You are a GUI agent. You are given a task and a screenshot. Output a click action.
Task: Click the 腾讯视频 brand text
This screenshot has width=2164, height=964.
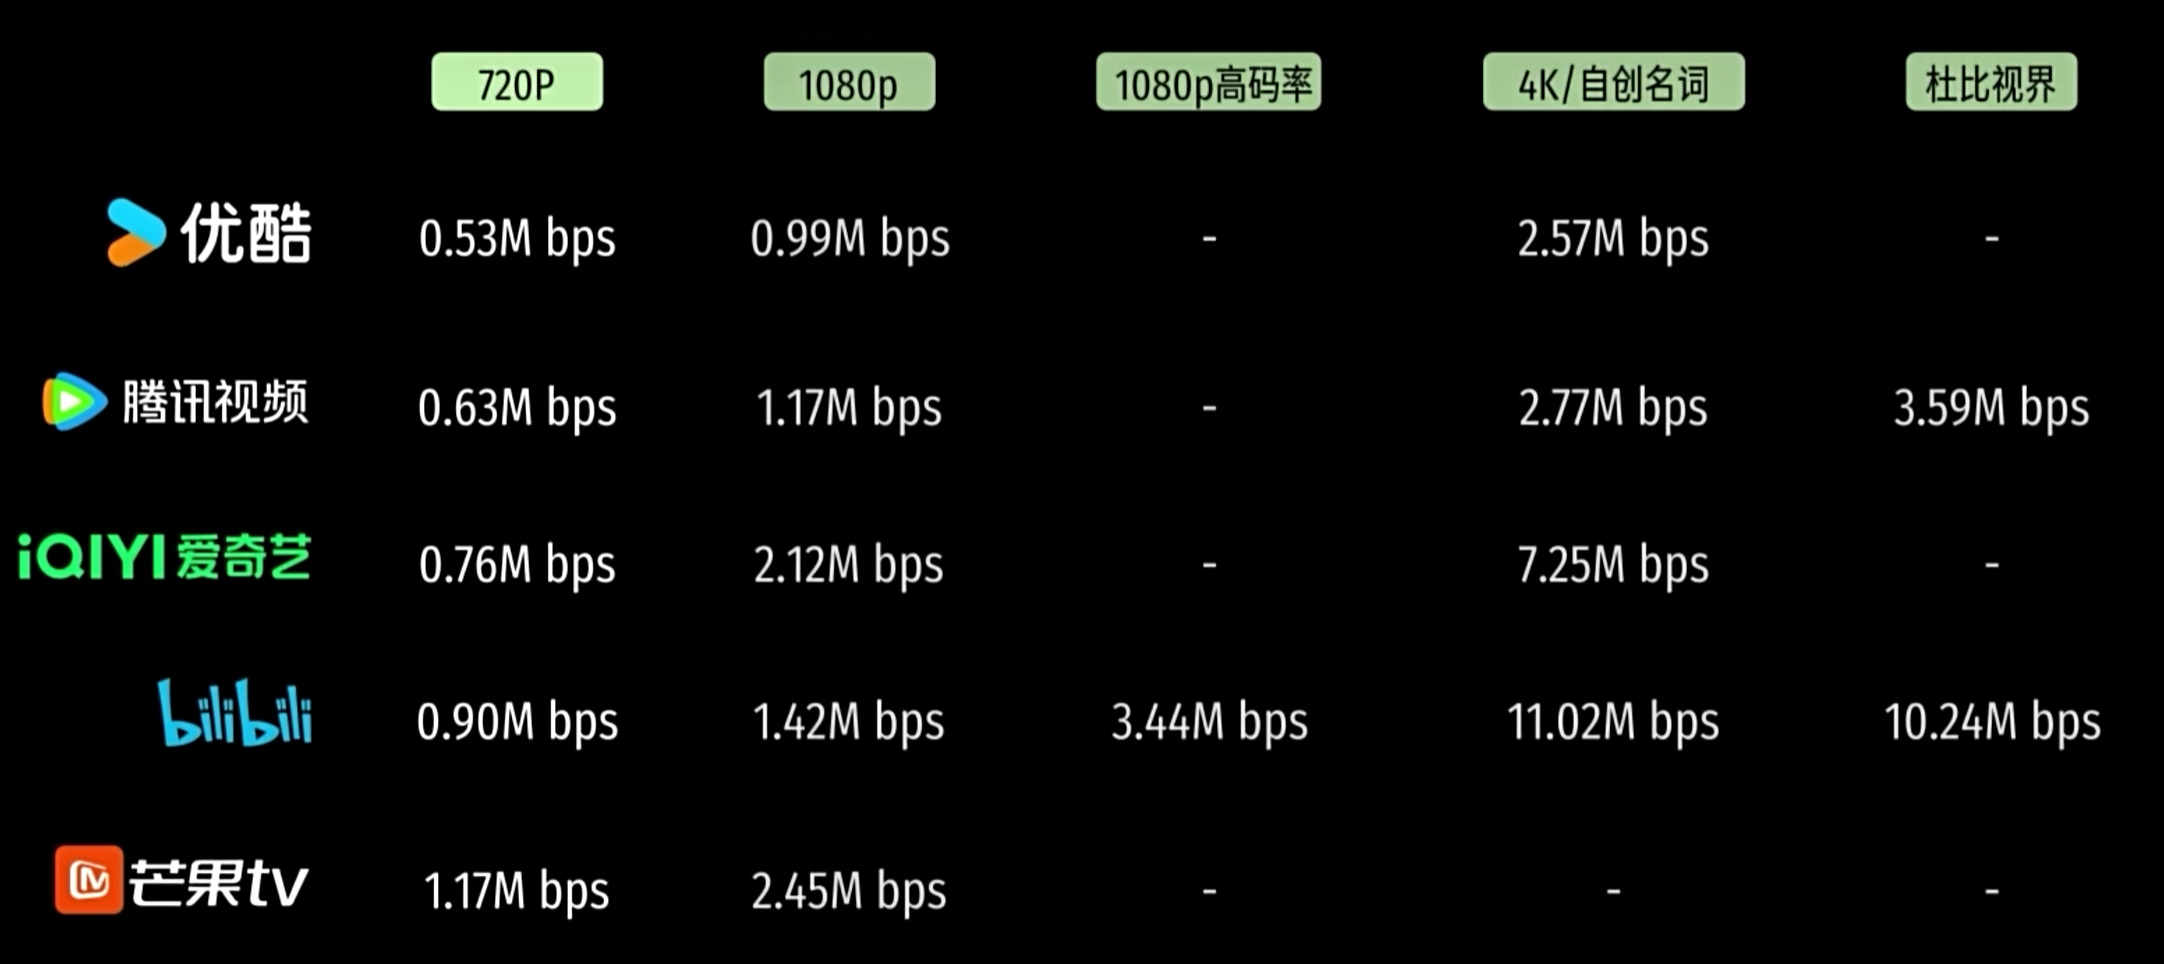point(215,402)
